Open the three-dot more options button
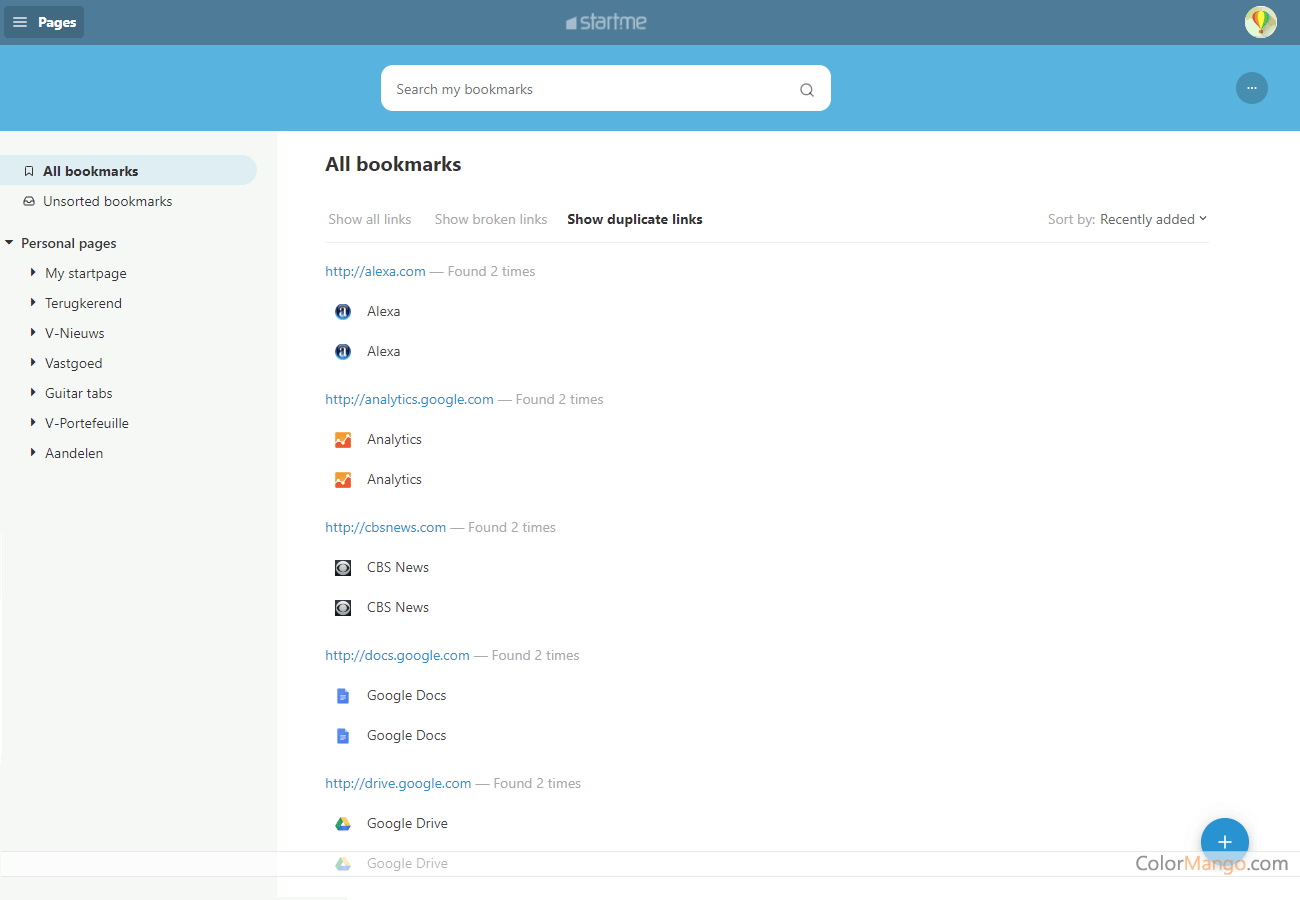 pyautogui.click(x=1251, y=88)
